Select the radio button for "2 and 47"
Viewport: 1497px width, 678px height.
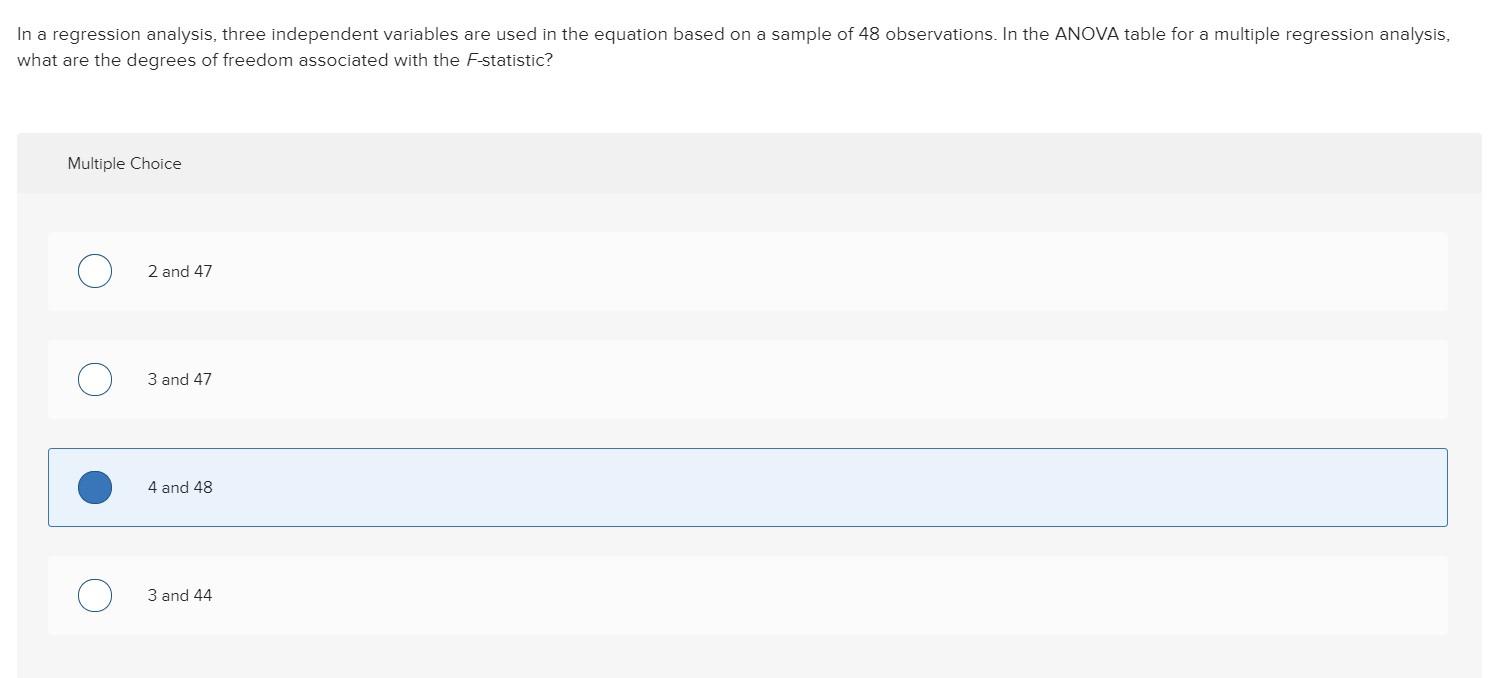pos(94,270)
